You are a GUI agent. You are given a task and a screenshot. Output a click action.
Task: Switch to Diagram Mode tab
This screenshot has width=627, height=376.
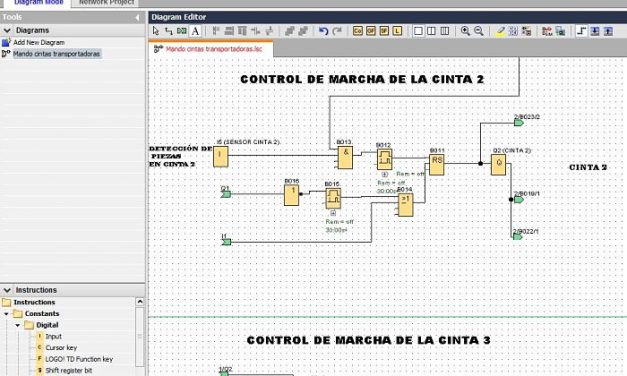click(39, 2)
